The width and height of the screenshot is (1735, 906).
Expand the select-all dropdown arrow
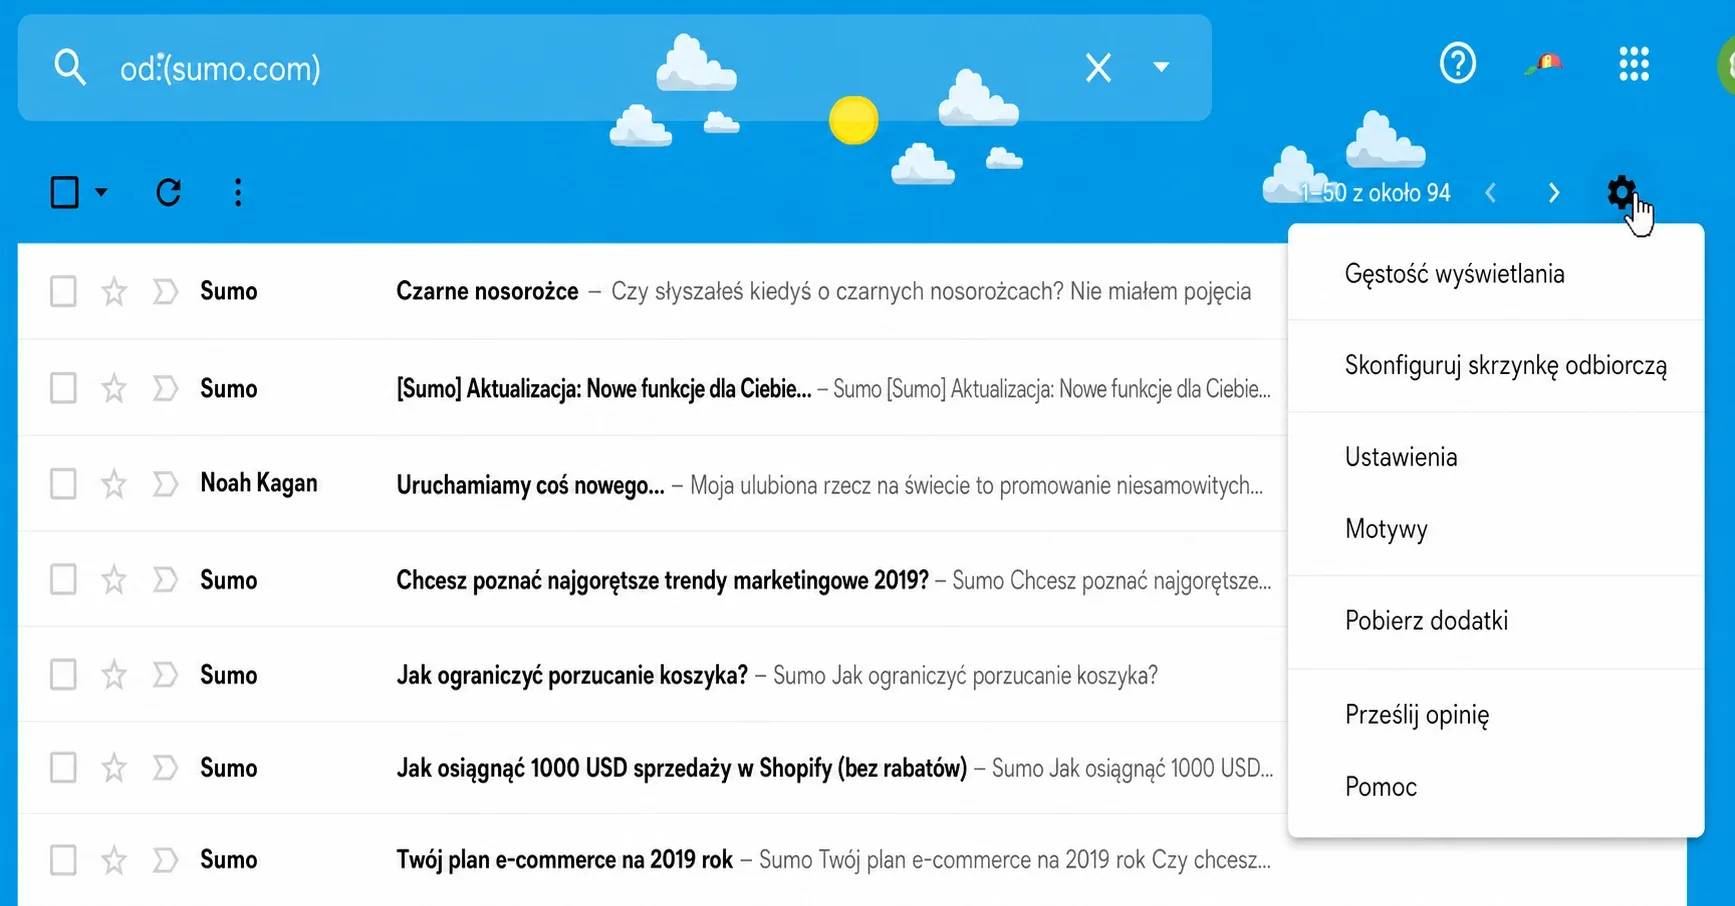[101, 192]
